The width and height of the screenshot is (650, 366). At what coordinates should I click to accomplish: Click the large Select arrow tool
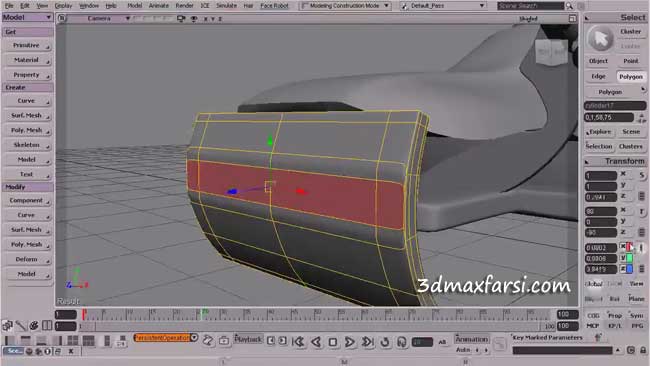[x=600, y=39]
